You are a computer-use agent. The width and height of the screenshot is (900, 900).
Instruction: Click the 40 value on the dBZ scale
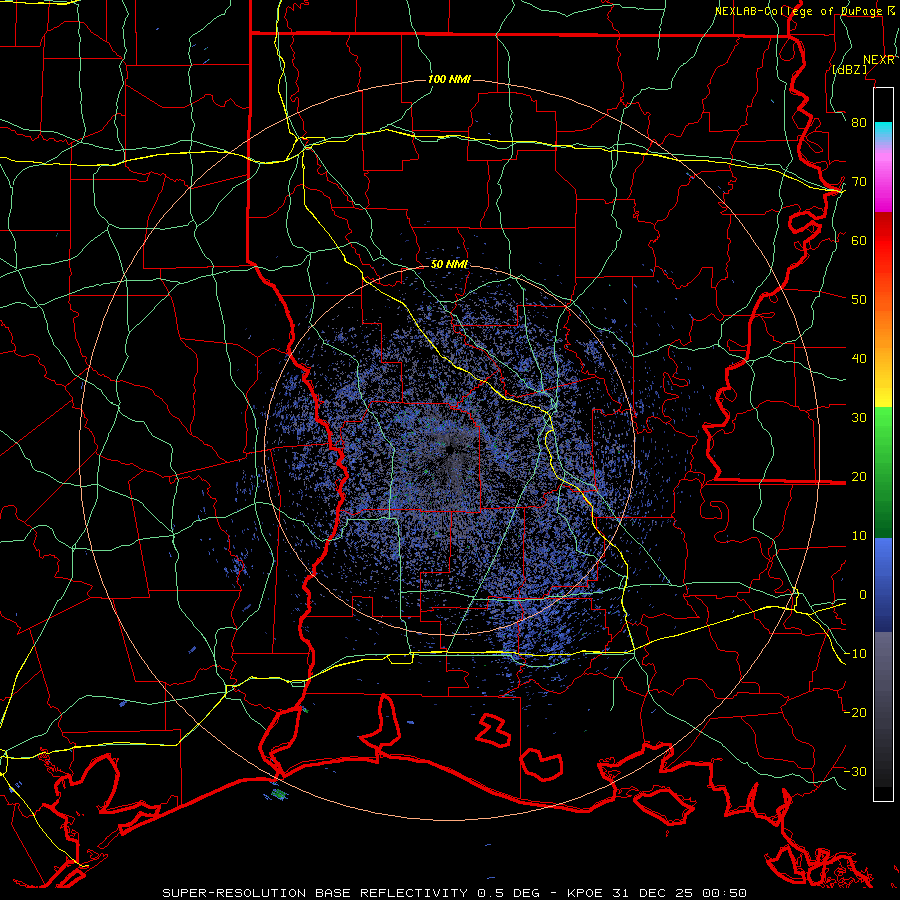[859, 359]
